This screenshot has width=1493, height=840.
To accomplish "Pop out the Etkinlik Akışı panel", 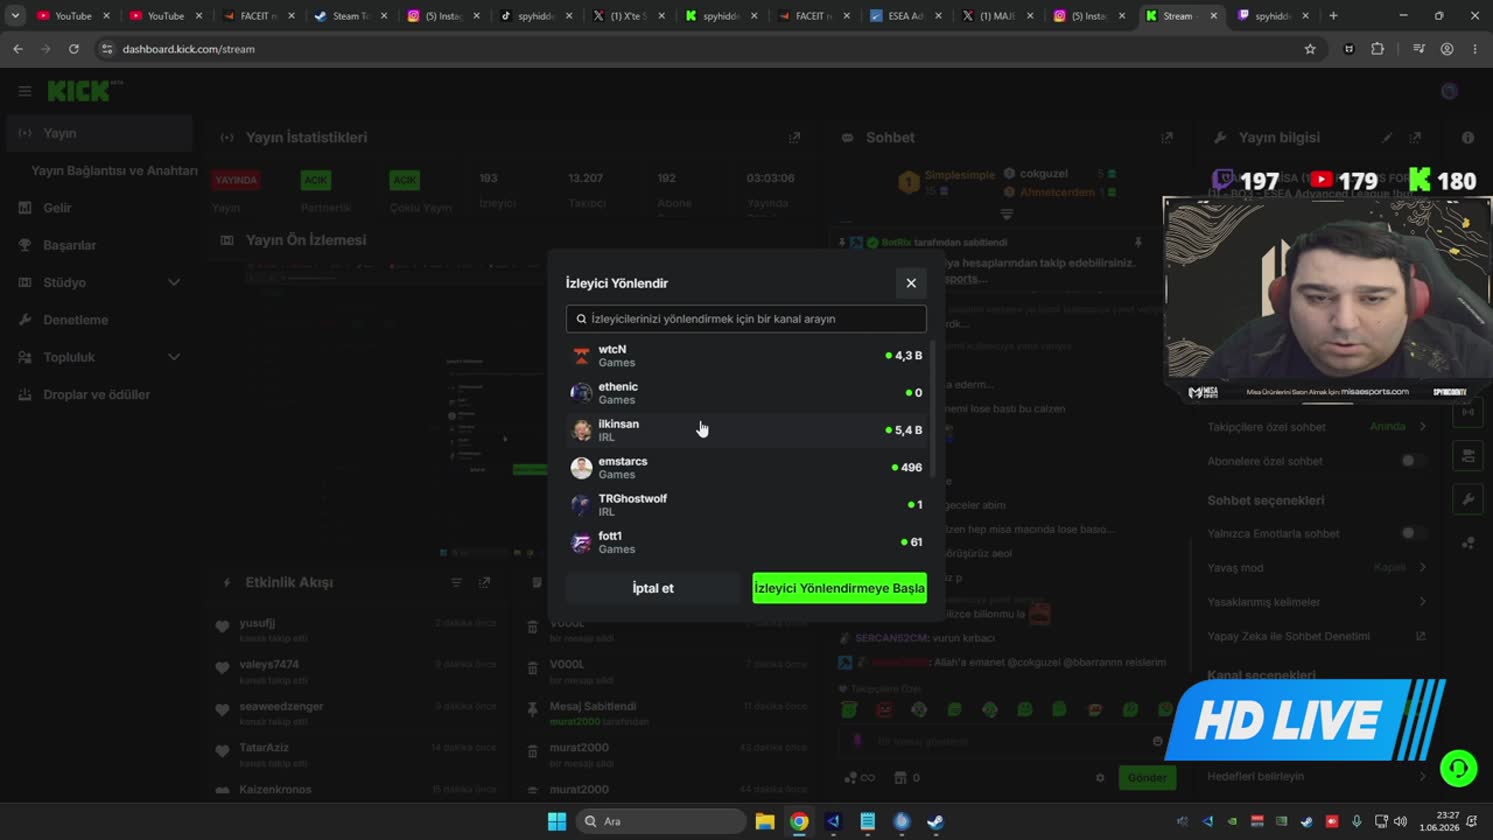I will pyautogui.click(x=484, y=583).
